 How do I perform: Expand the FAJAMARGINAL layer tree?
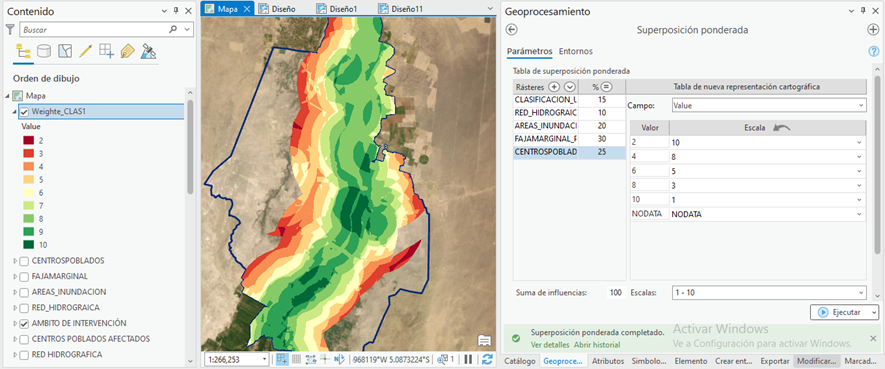(15, 277)
